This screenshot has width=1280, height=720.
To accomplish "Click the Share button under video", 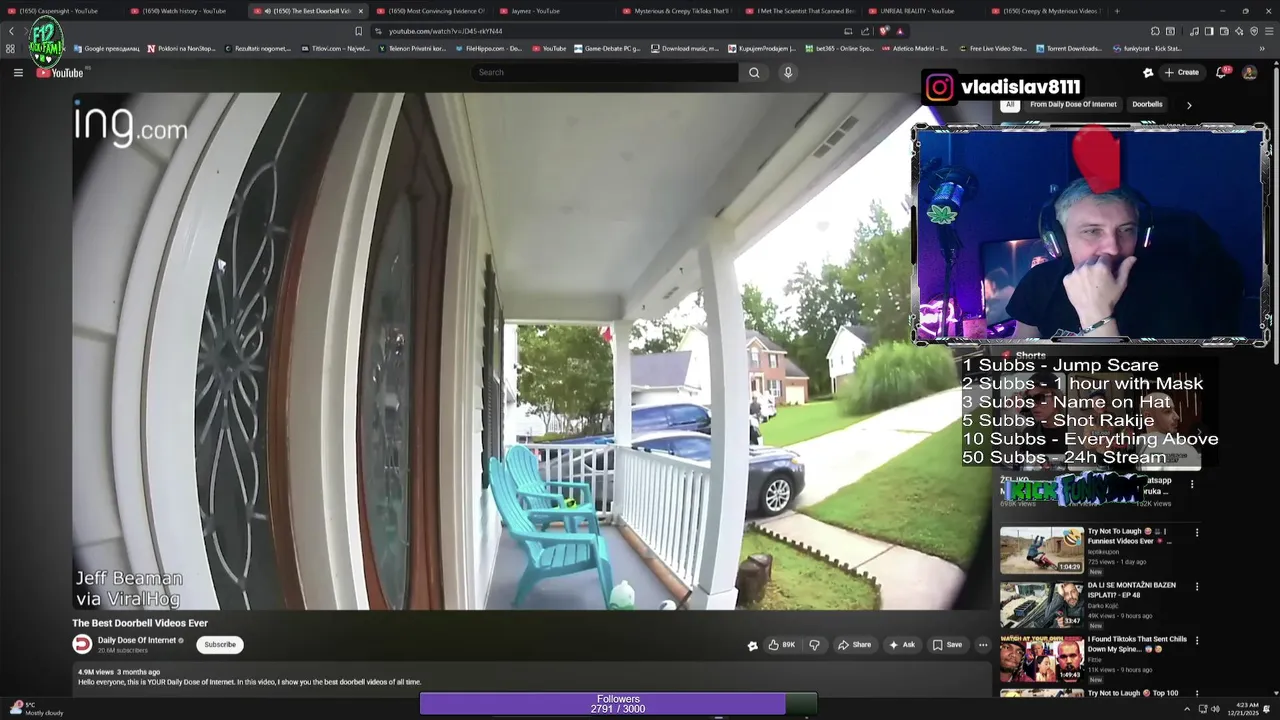I will pos(855,645).
